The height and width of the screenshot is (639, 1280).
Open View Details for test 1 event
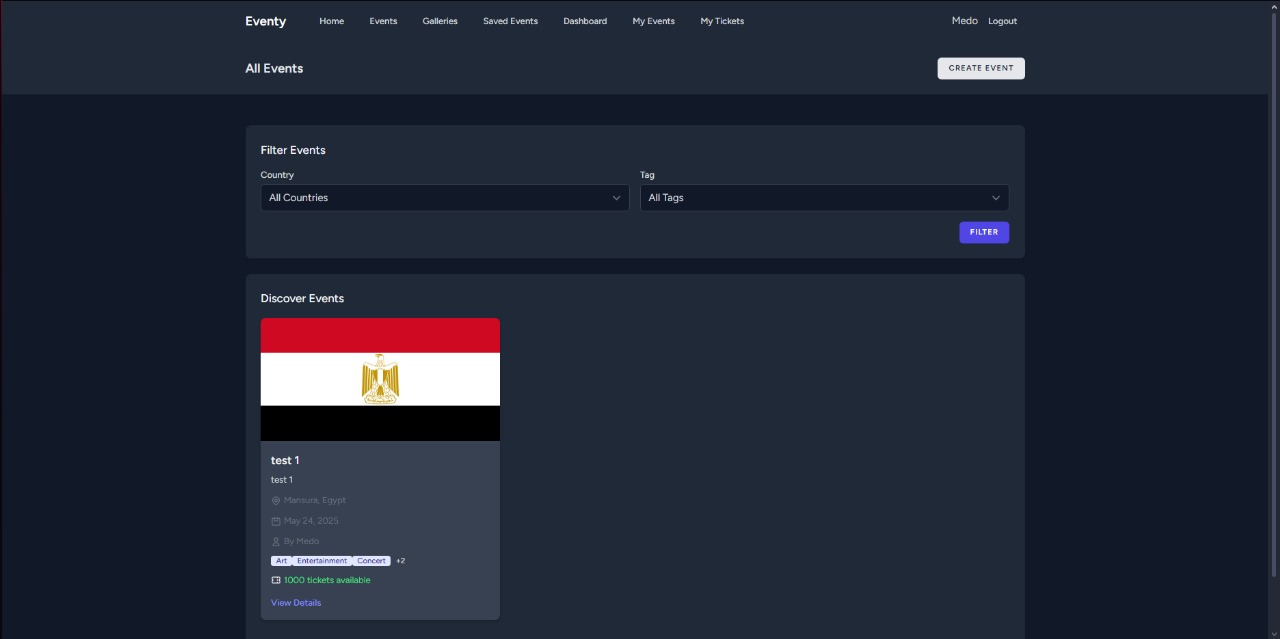tap(296, 603)
